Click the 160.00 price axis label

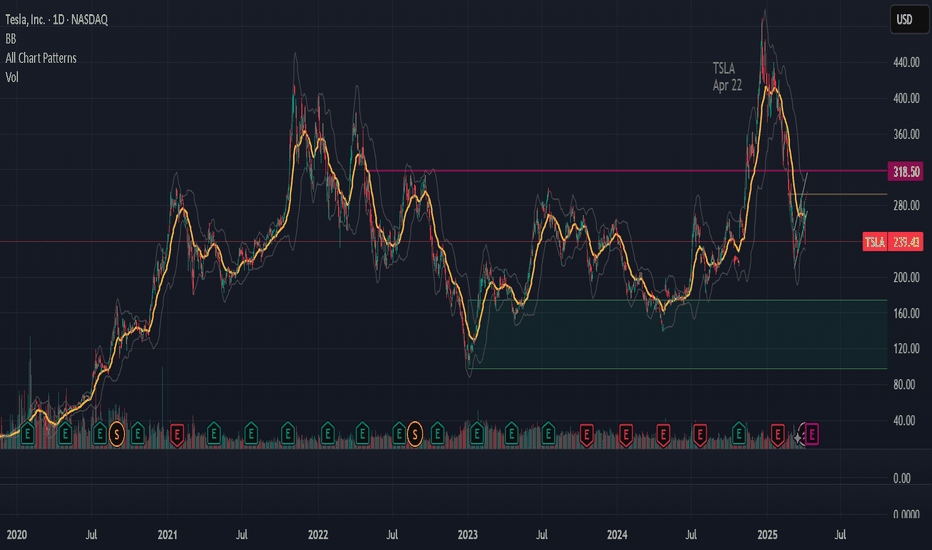[x=906, y=313]
